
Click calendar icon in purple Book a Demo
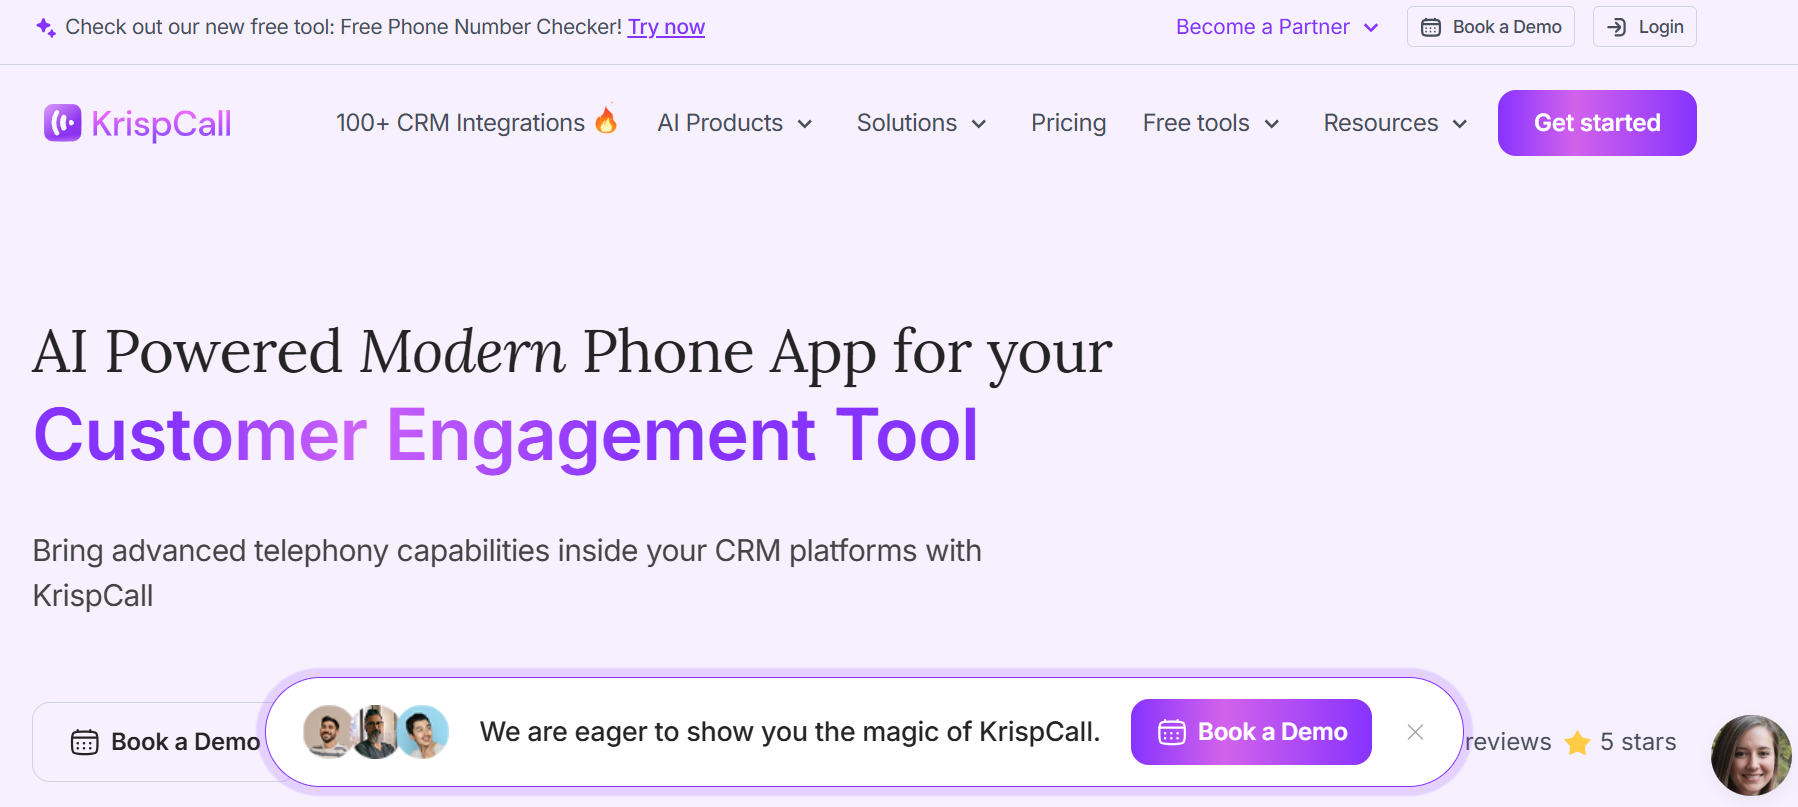pyautogui.click(x=1171, y=733)
